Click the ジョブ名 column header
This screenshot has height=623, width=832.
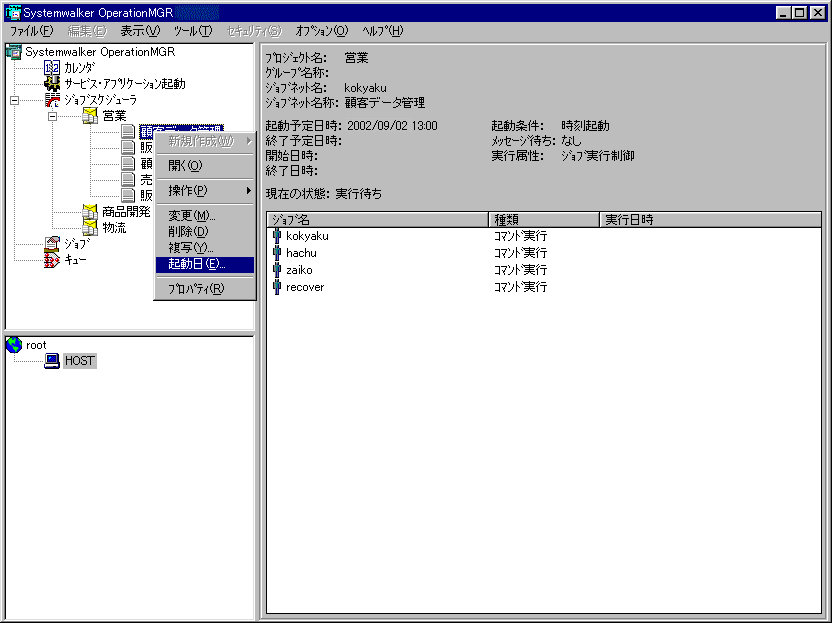pos(377,219)
